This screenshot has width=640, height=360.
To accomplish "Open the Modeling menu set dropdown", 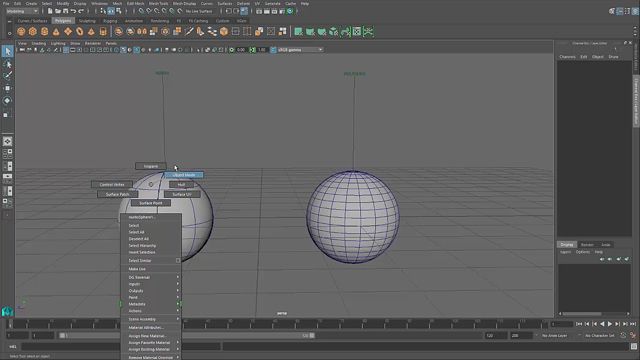I will [x=22, y=11].
